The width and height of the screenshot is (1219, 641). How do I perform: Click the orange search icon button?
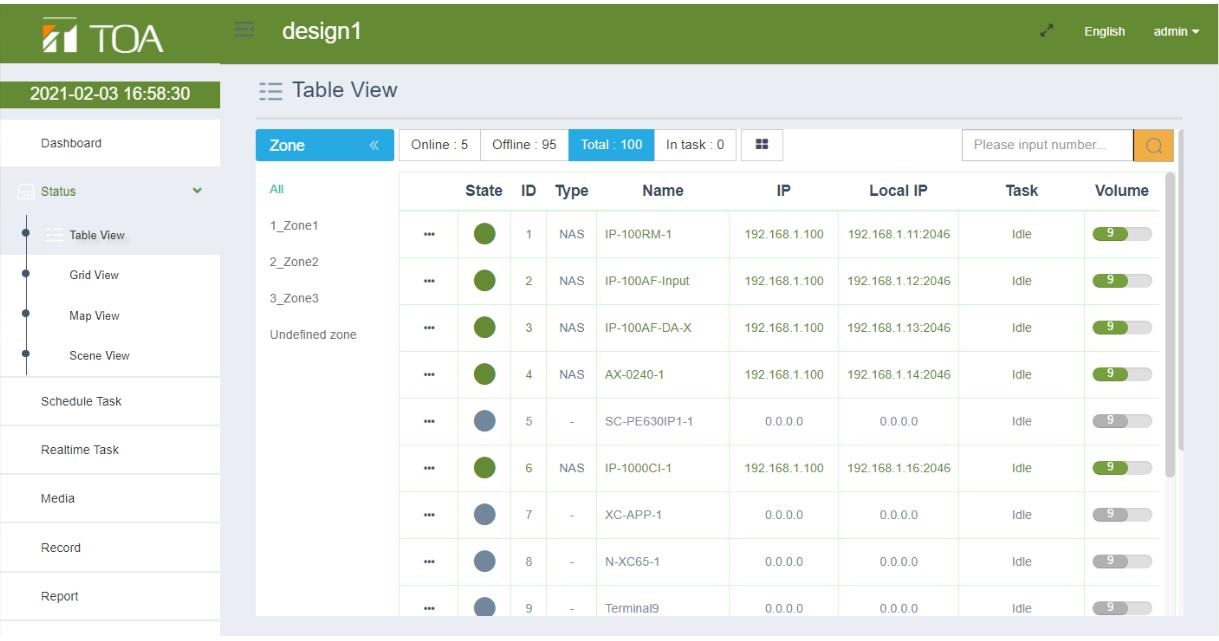pyautogui.click(x=1153, y=145)
